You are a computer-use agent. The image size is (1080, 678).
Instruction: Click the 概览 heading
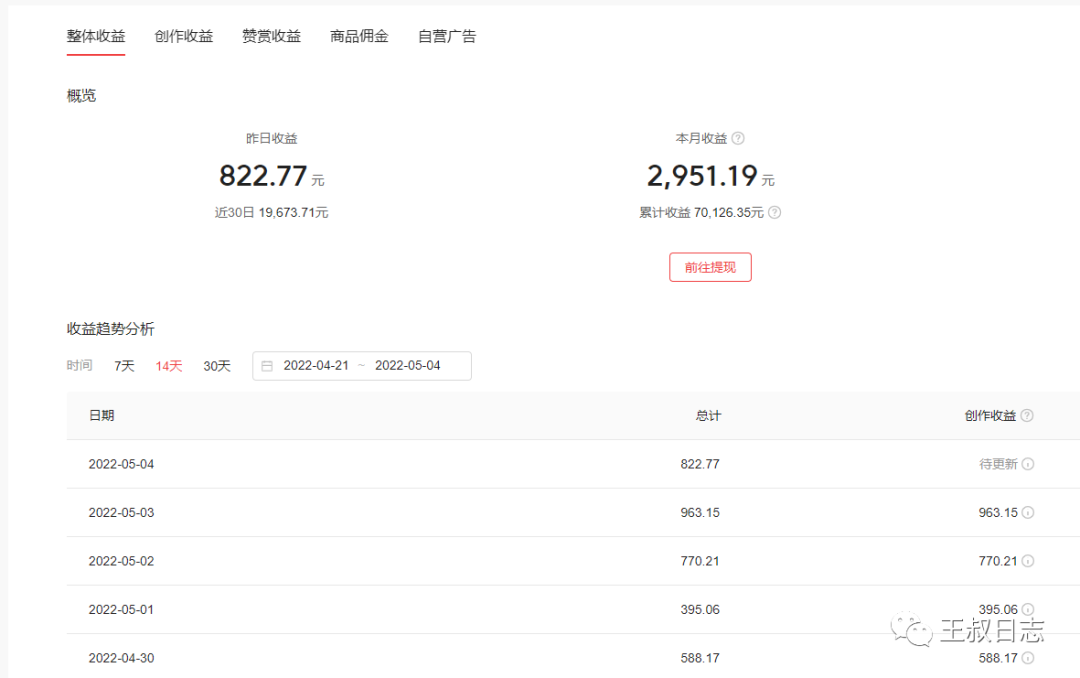coord(81,96)
